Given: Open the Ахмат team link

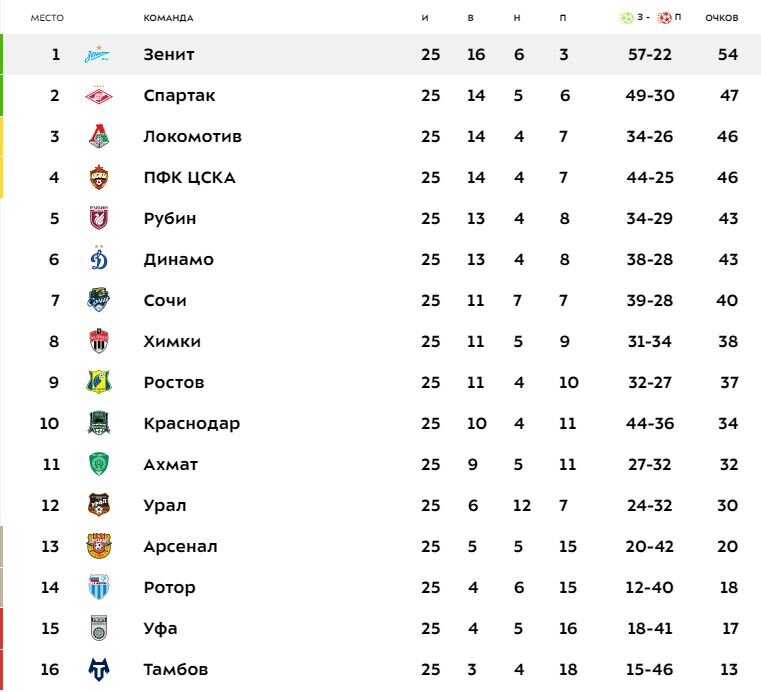Looking at the screenshot, I should point(171,464).
